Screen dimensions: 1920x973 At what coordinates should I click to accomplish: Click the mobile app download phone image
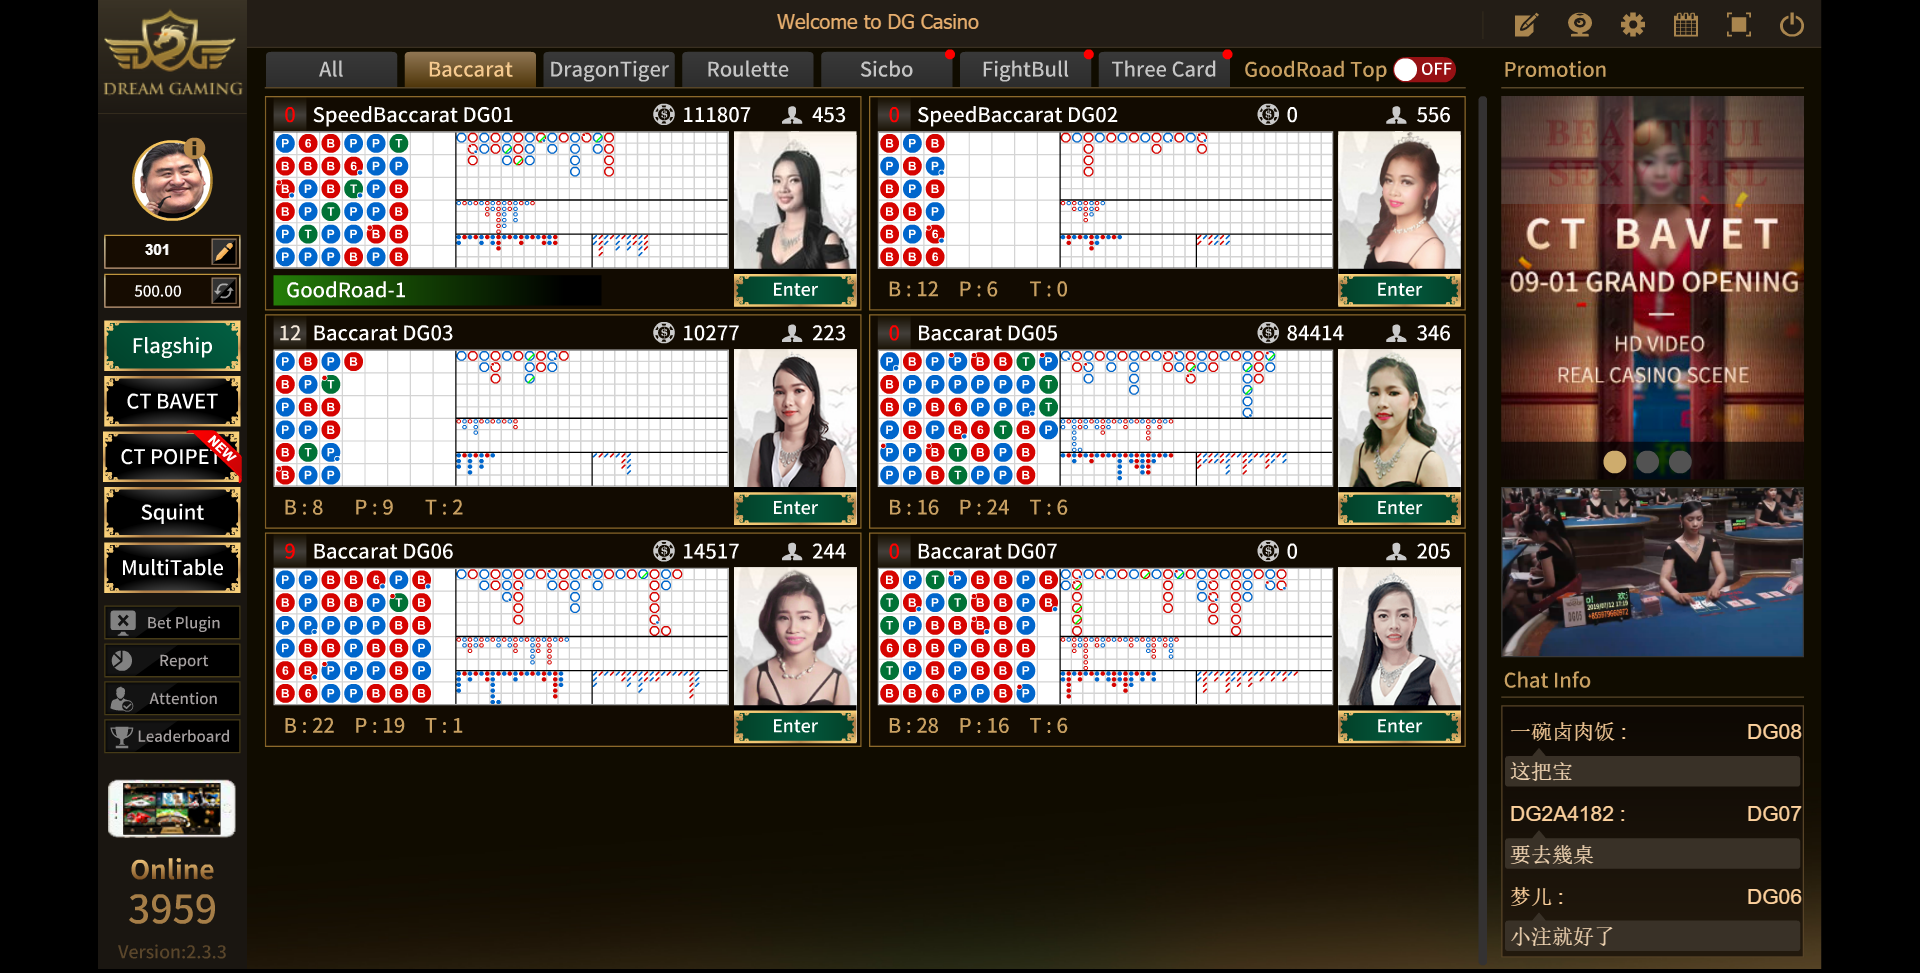pos(172,808)
